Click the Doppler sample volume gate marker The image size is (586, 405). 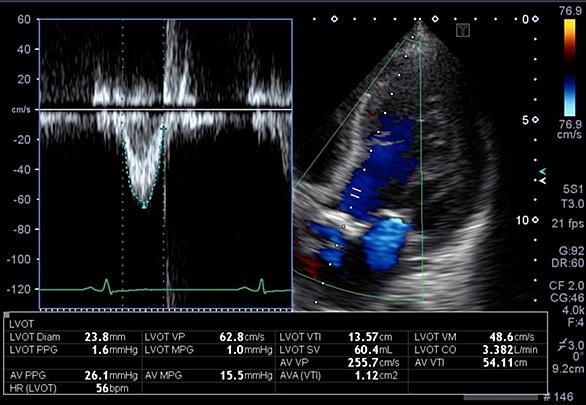pyautogui.click(x=355, y=193)
